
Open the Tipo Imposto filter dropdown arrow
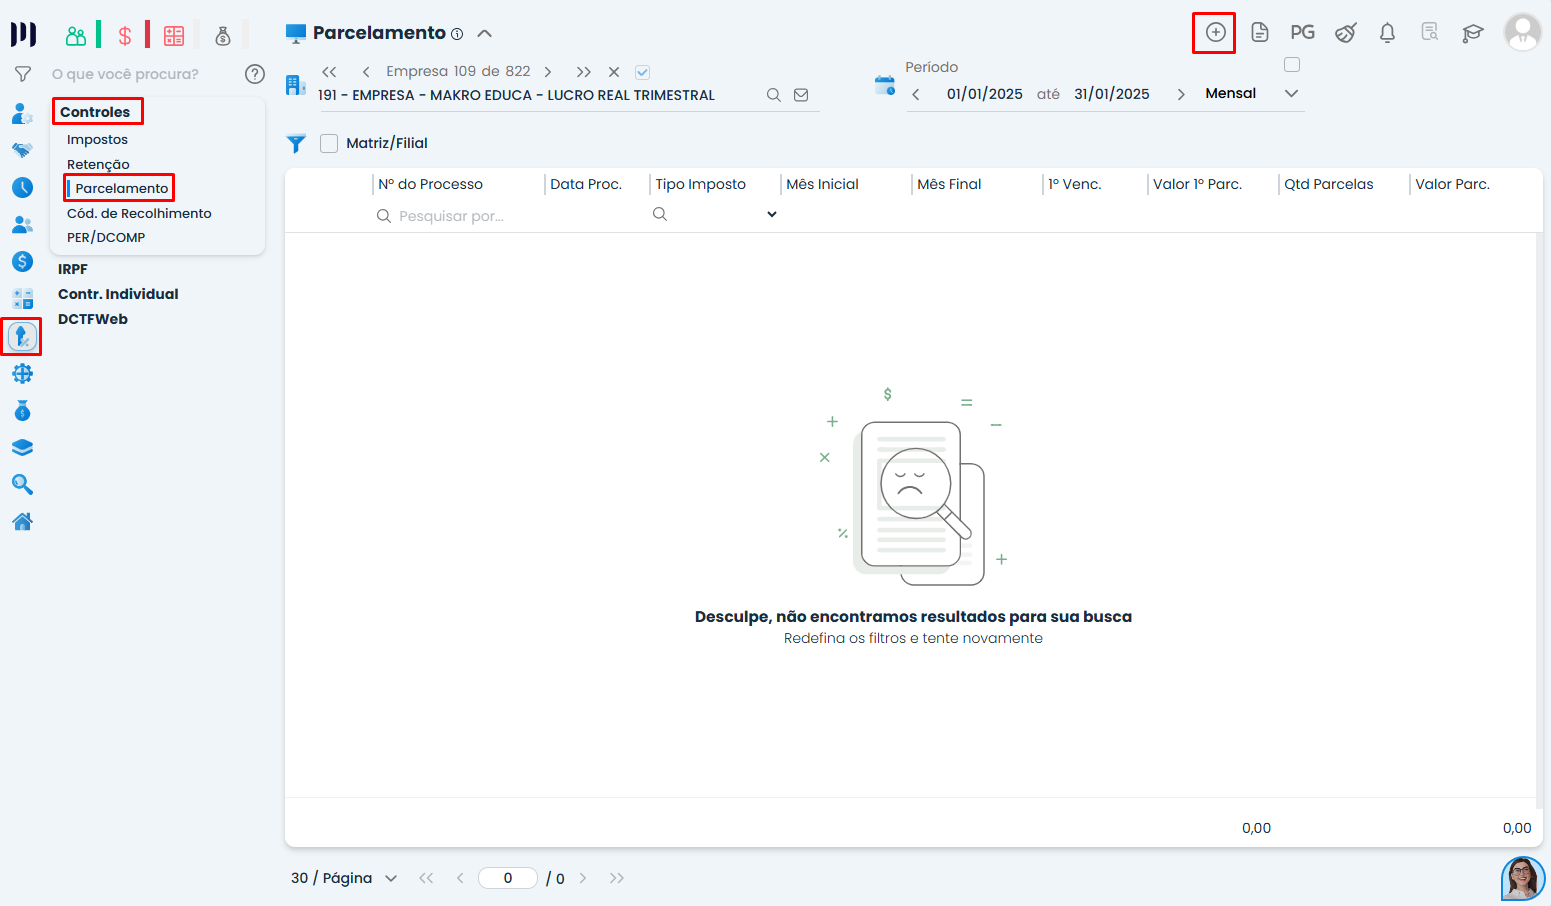tap(772, 214)
